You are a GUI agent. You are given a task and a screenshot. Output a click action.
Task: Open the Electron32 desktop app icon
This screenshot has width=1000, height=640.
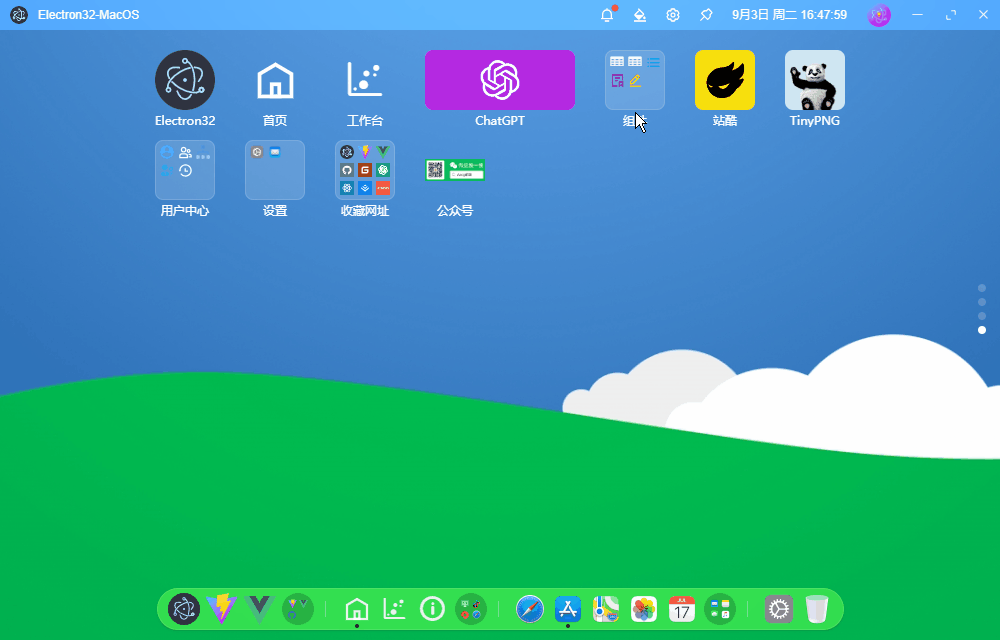click(x=185, y=80)
